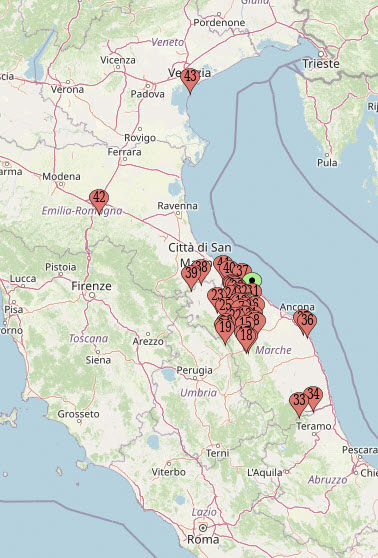Select marker 36 near Ancona
The width and height of the screenshot is (378, 558).
point(307,325)
